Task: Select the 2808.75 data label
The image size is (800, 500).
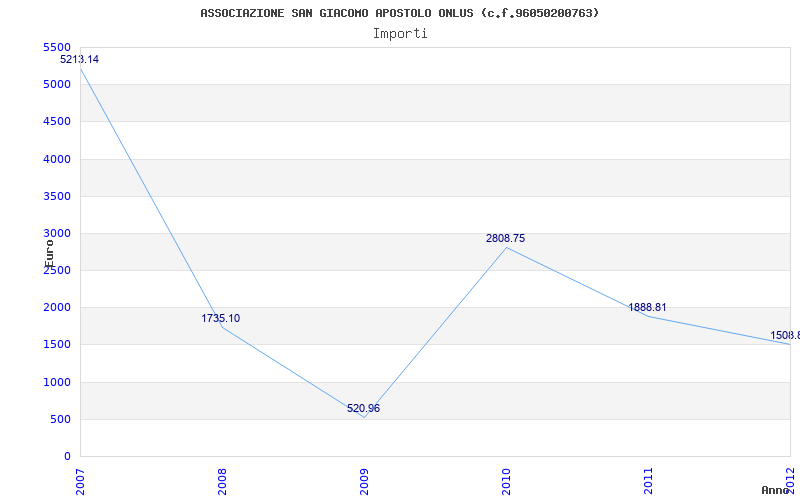Action: [x=505, y=238]
